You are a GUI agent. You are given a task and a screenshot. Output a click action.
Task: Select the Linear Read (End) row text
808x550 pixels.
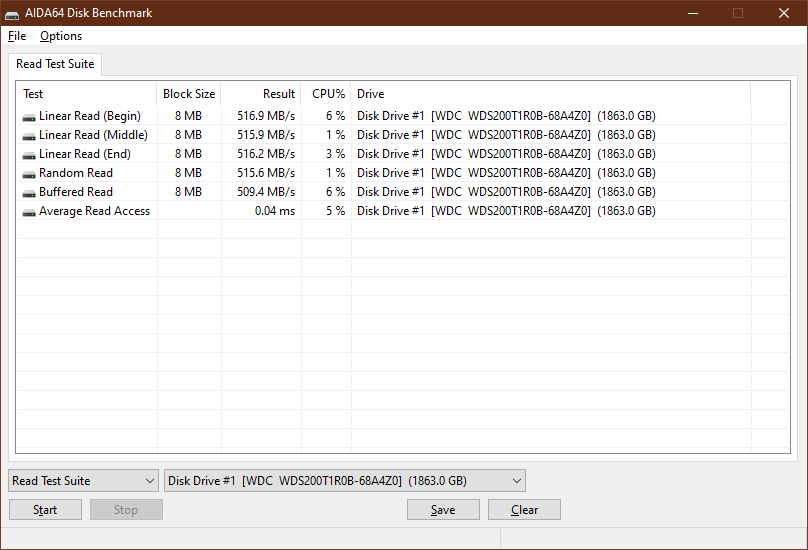pyautogui.click(x=85, y=154)
